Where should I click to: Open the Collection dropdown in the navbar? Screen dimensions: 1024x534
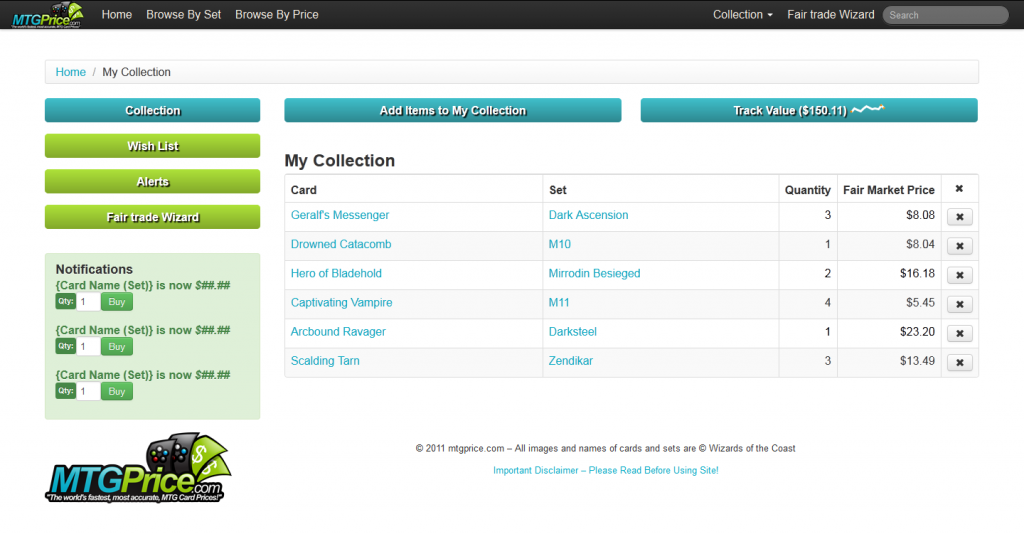click(x=743, y=14)
